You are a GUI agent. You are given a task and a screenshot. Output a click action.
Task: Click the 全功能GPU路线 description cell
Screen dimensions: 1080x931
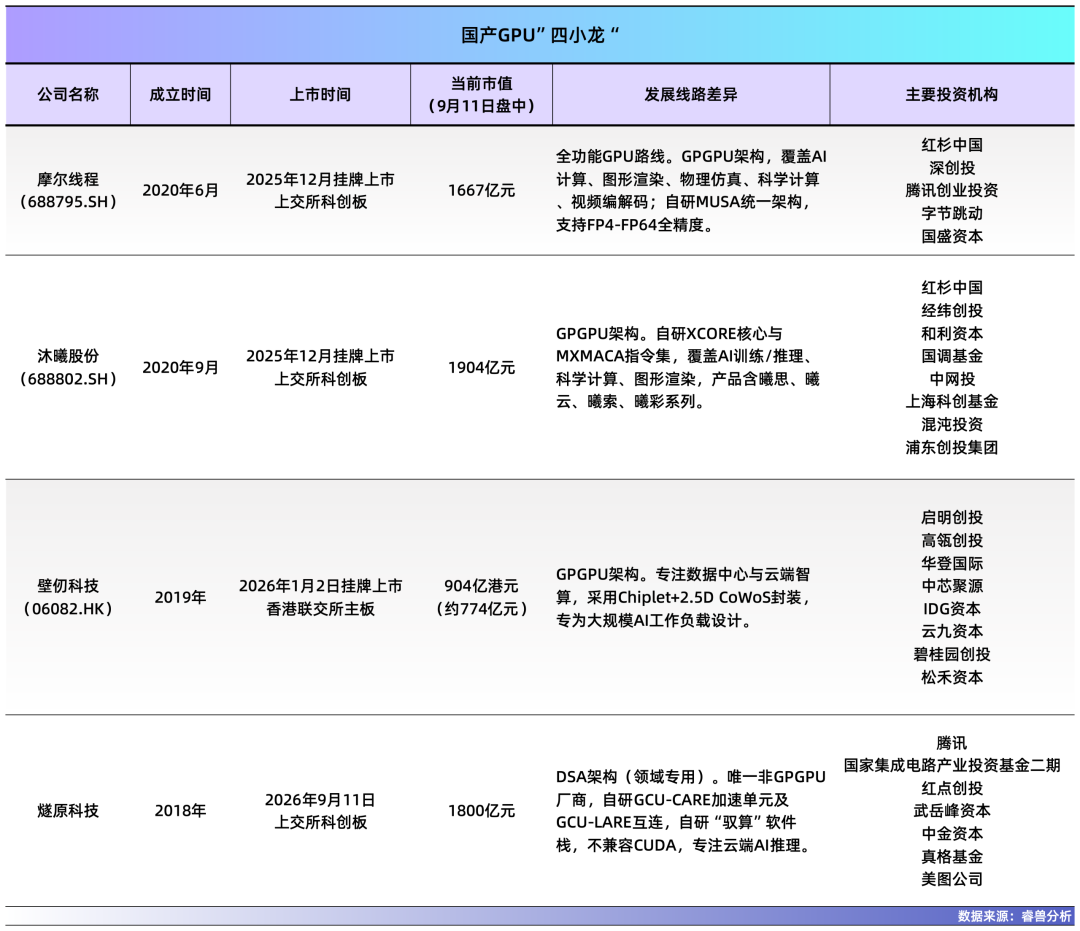[x=691, y=191]
